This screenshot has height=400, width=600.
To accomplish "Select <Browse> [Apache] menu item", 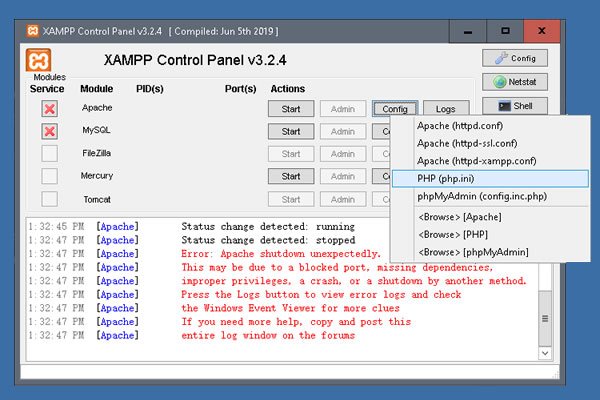I will coord(490,217).
